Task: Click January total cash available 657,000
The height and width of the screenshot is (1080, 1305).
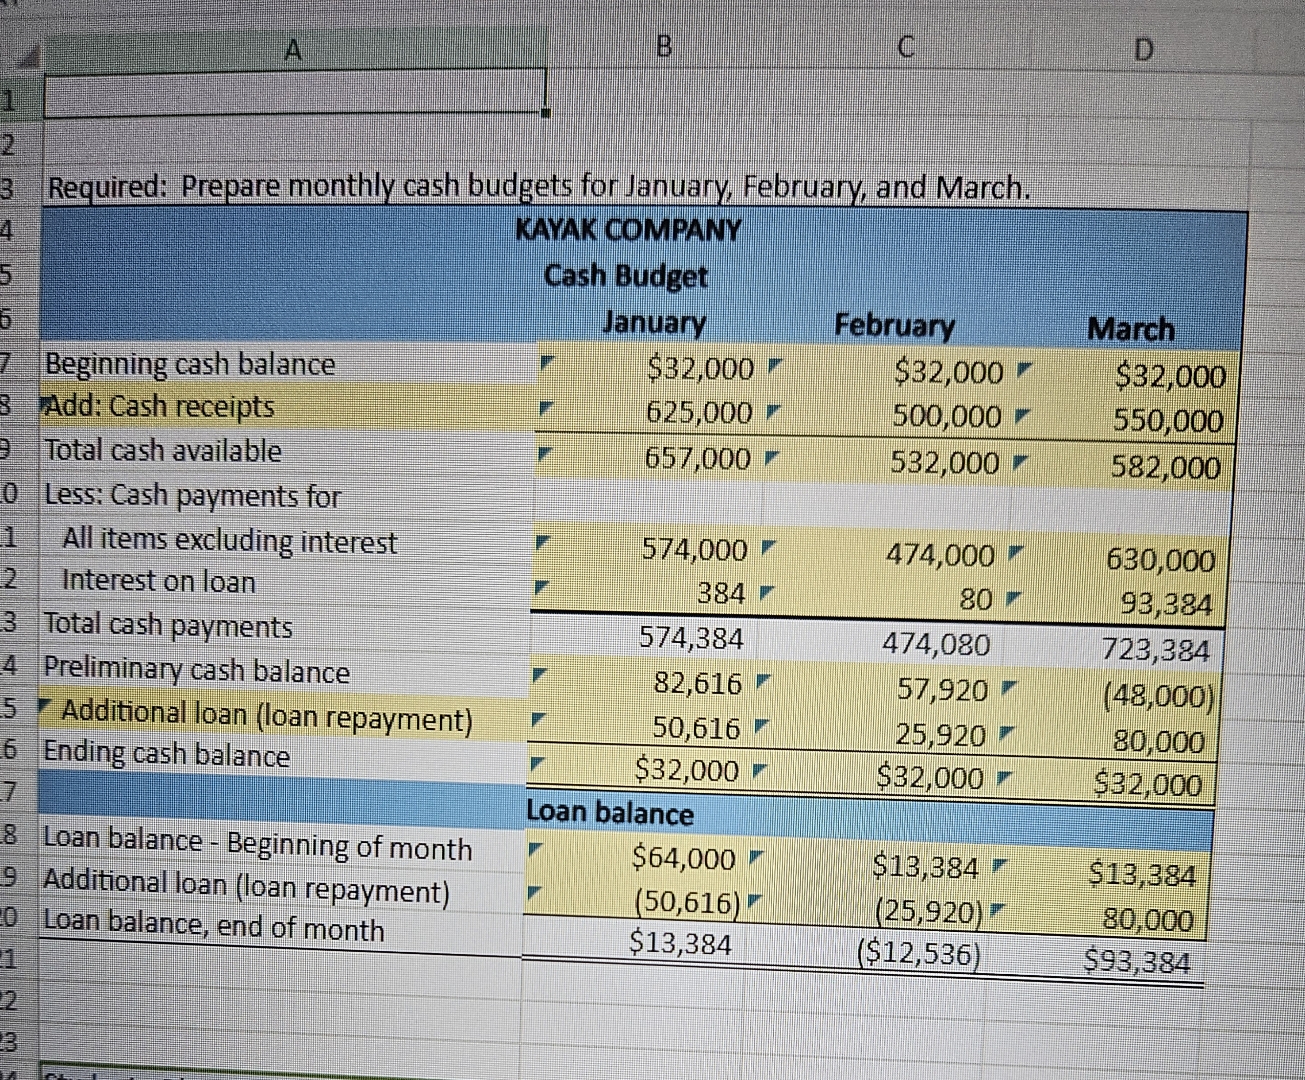Action: coord(697,459)
